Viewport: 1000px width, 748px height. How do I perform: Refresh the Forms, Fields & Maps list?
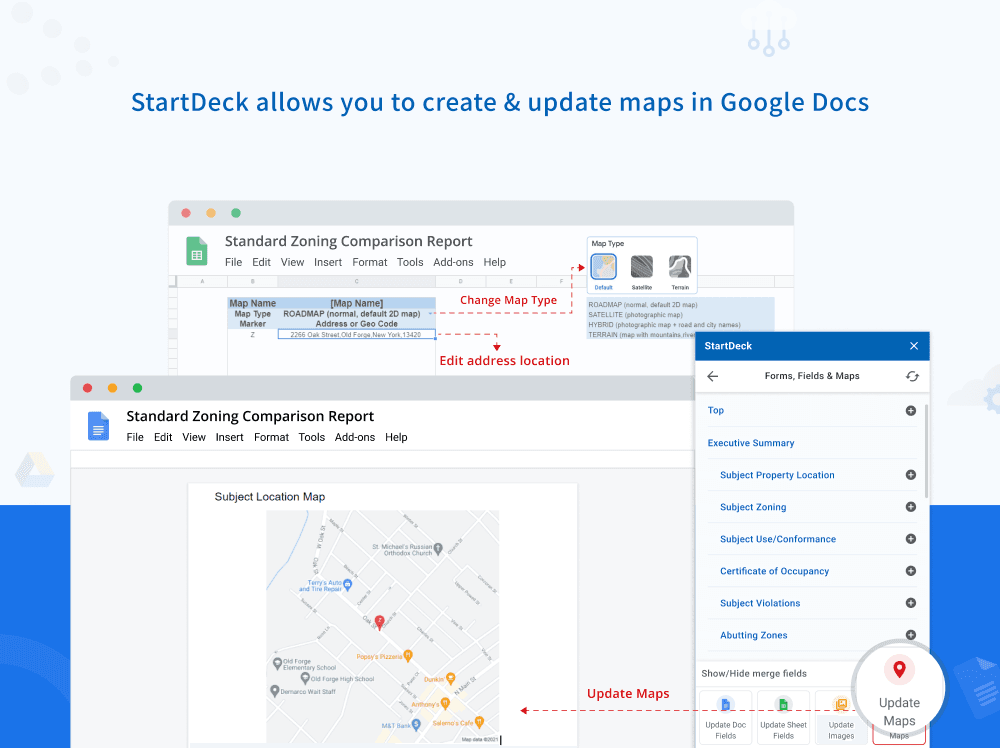point(913,376)
